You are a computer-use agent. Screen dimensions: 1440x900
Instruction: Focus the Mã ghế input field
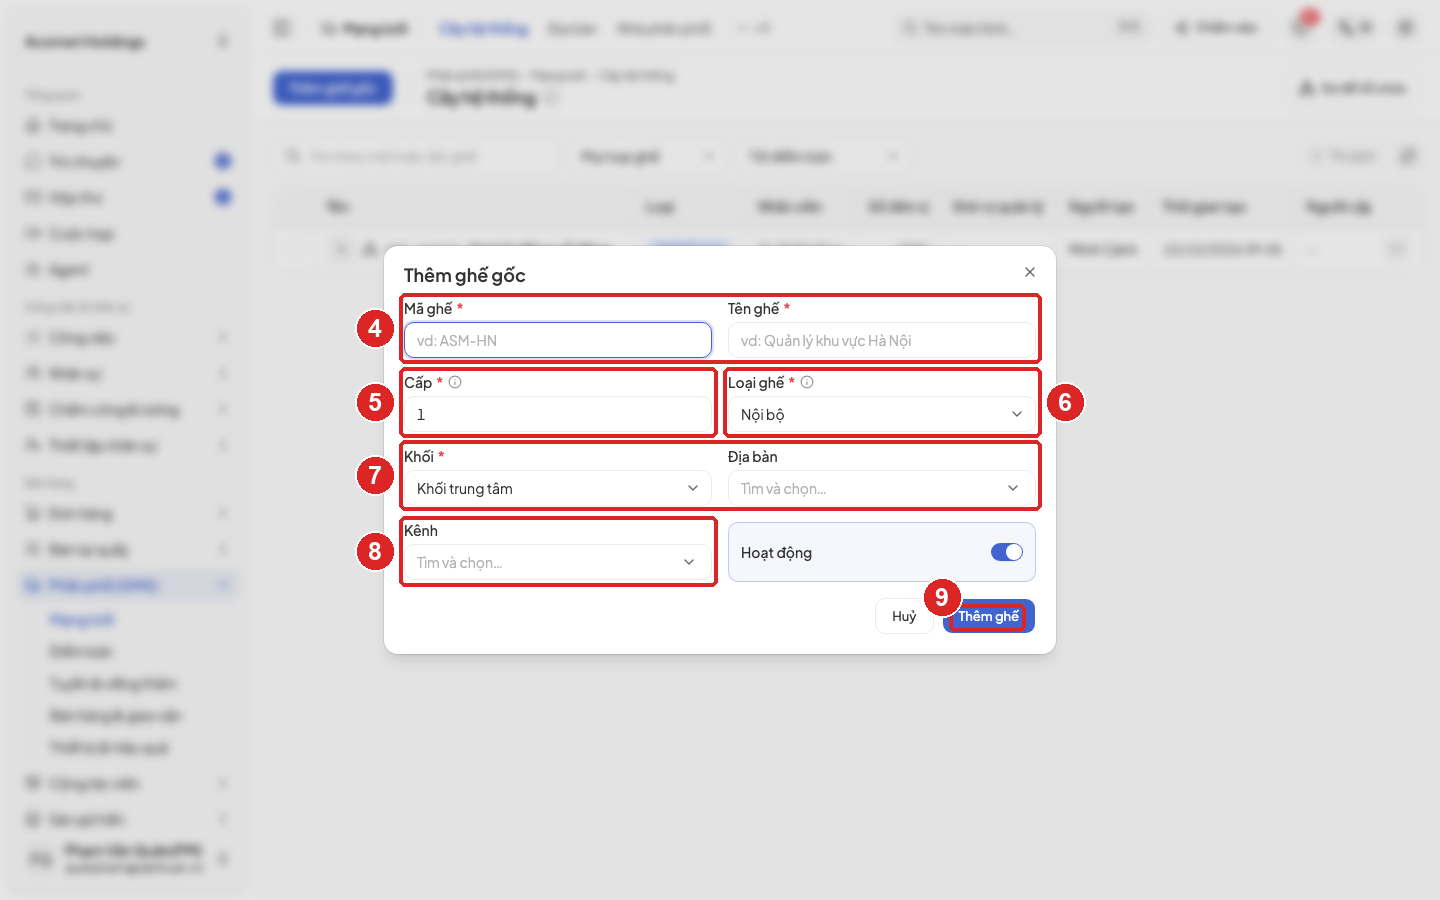coord(558,340)
